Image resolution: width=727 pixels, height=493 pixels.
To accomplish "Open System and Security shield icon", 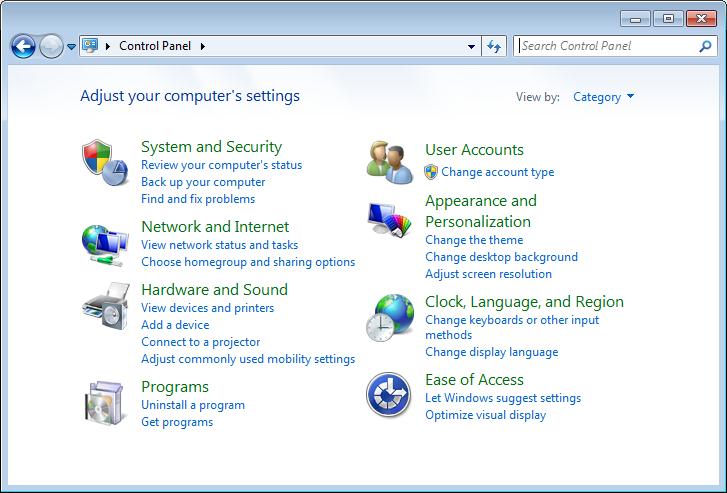I will [x=105, y=162].
